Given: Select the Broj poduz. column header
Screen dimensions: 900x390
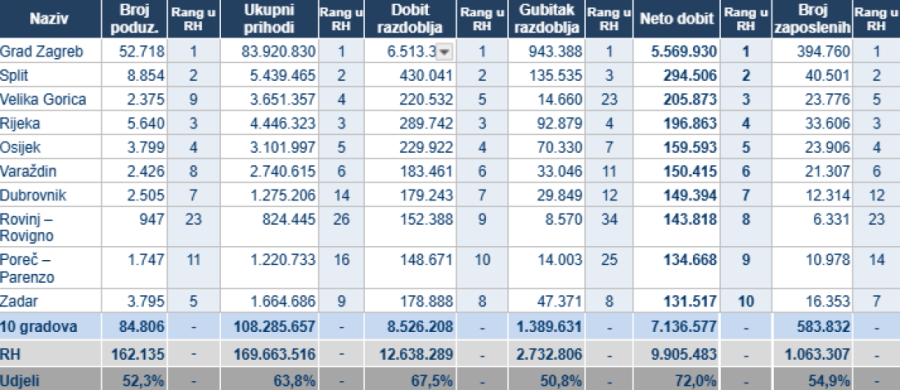Looking at the screenshot, I should (x=134, y=19).
